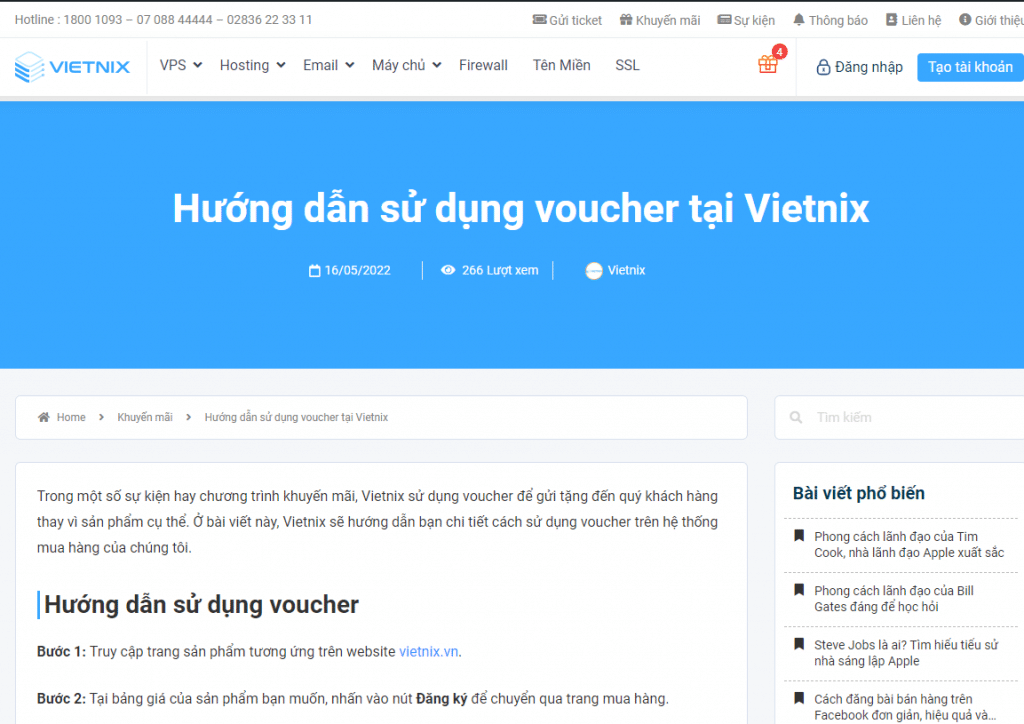Click the eye icon beside 266 Lượt xem
Screen dimensions: 1024x724
coord(448,270)
